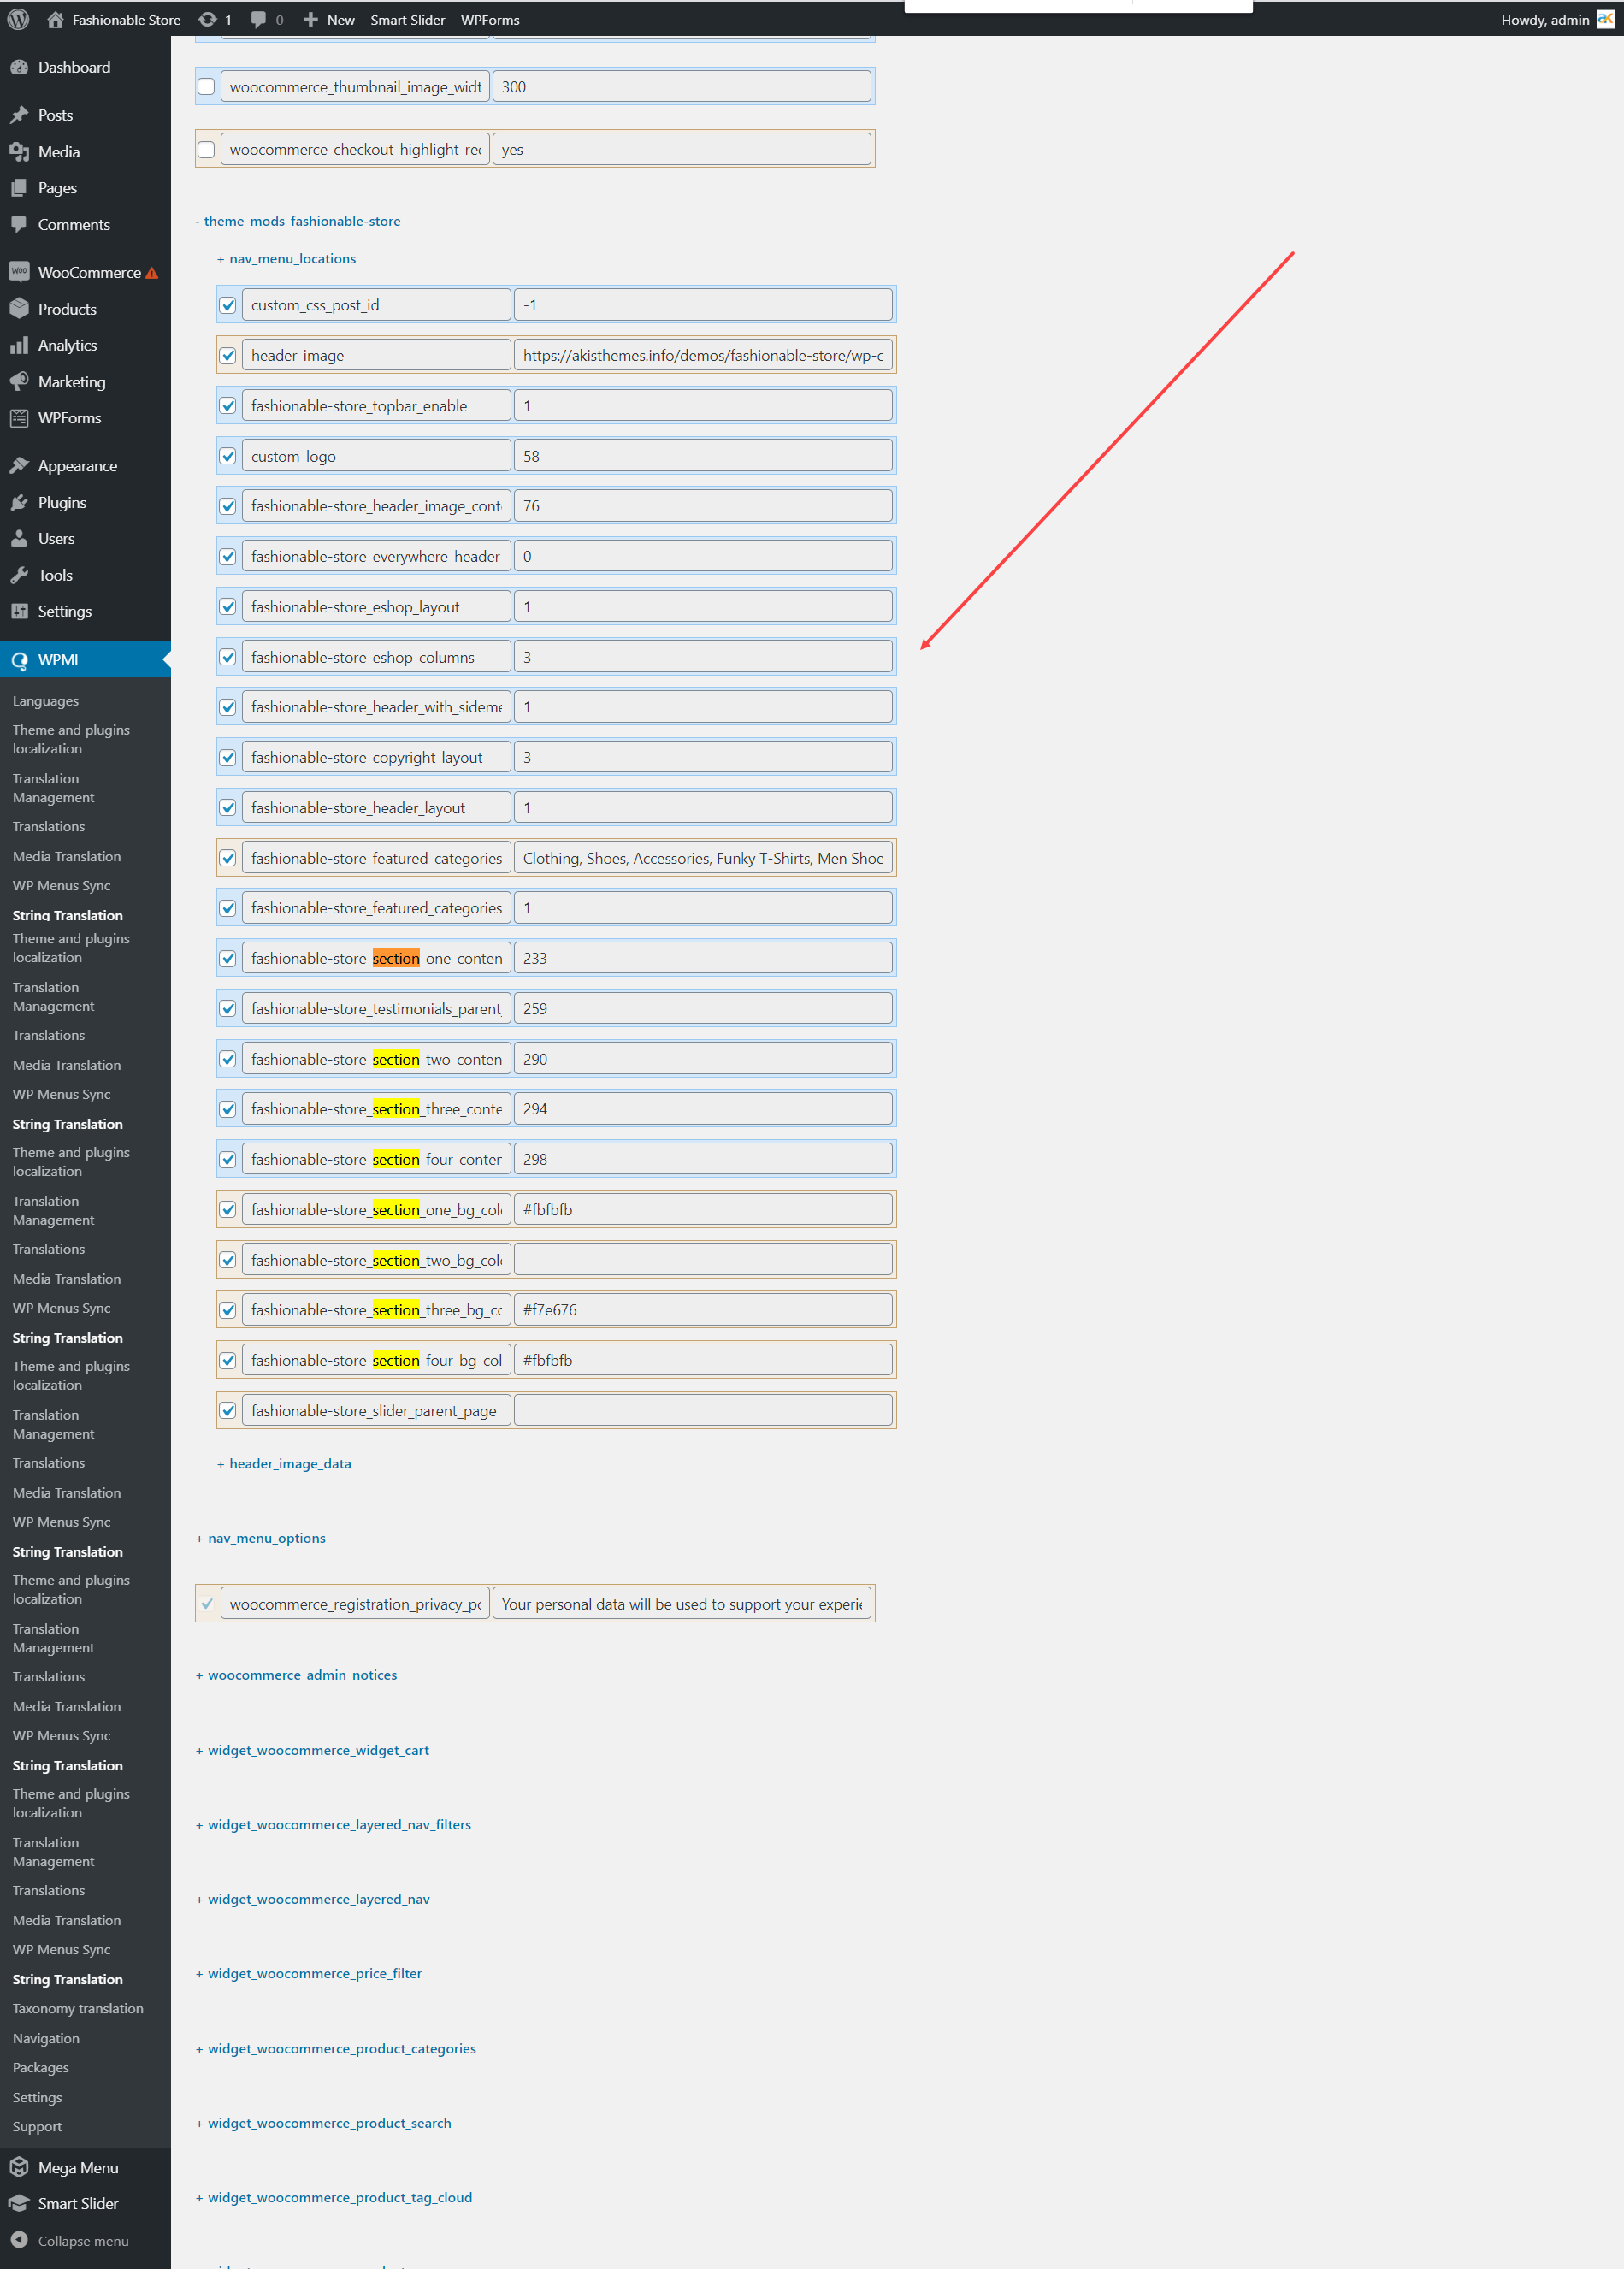Viewport: 1624px width, 2269px height.
Task: Open the WordPress logo menu
Action: point(18,19)
